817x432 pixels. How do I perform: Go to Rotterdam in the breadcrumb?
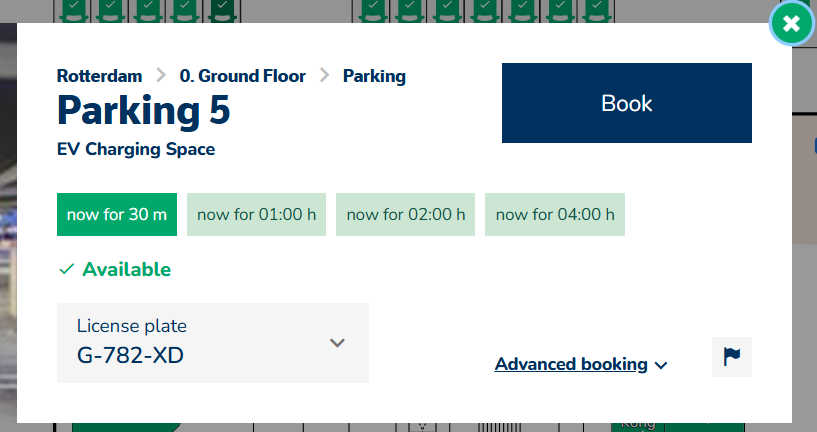coord(99,76)
